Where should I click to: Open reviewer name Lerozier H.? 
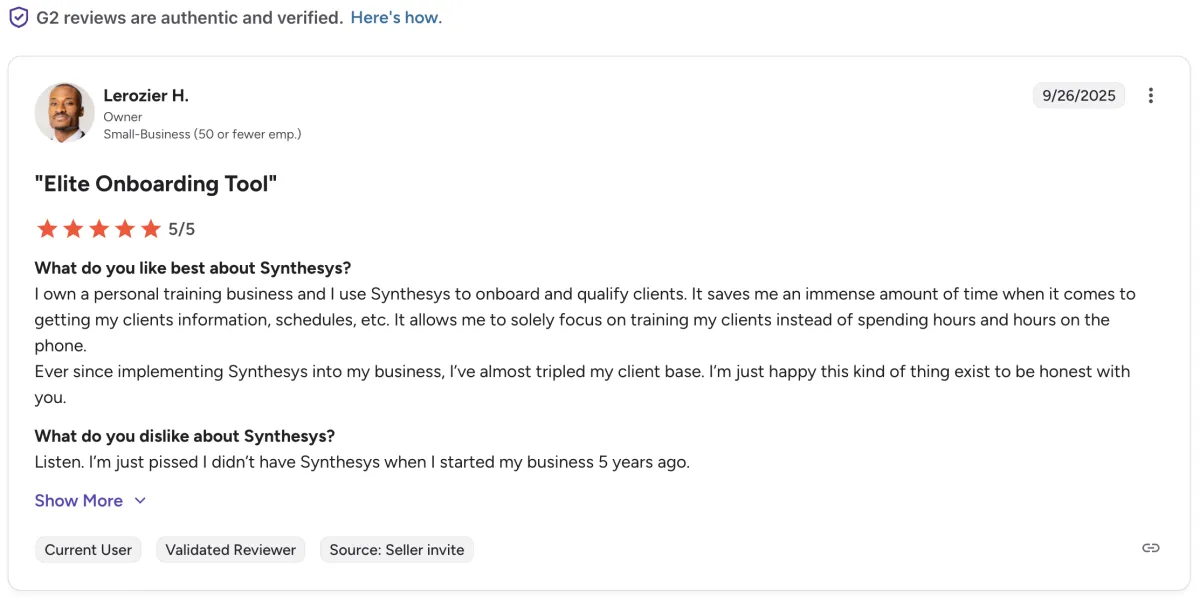[x=146, y=95]
